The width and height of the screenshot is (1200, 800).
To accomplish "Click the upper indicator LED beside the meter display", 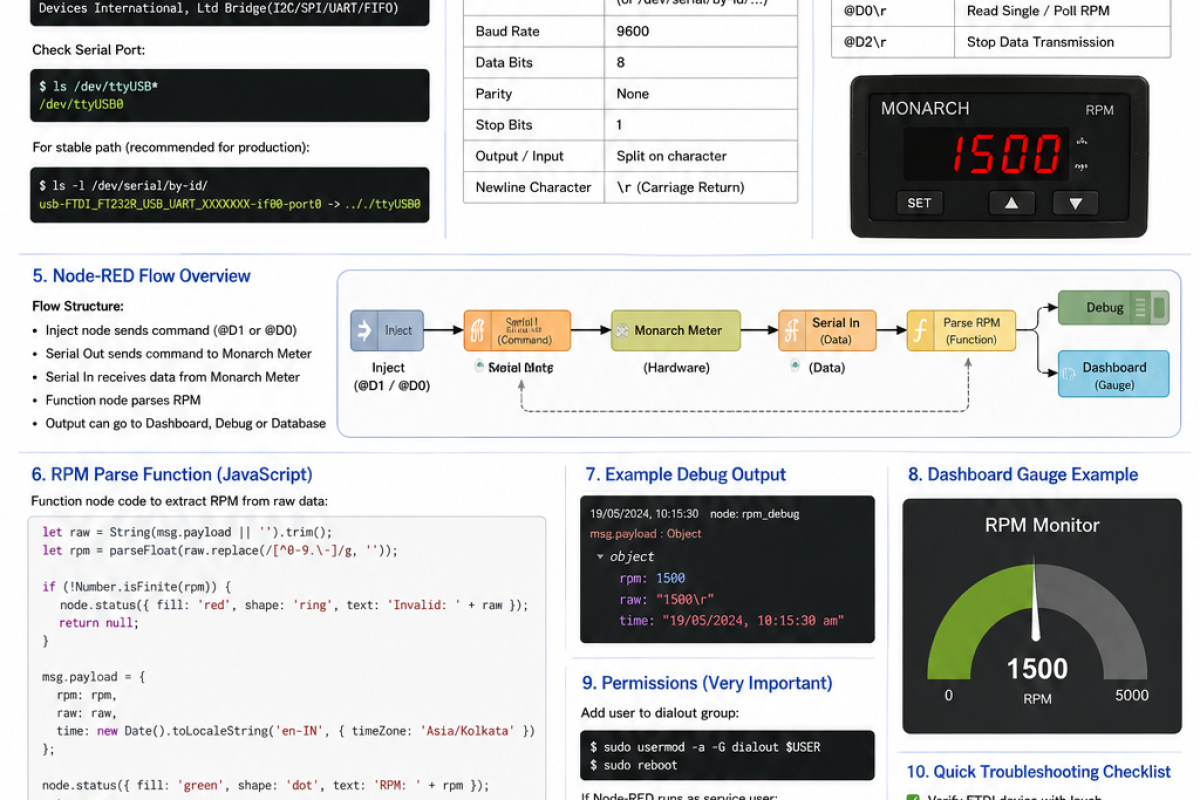I will [1080, 141].
